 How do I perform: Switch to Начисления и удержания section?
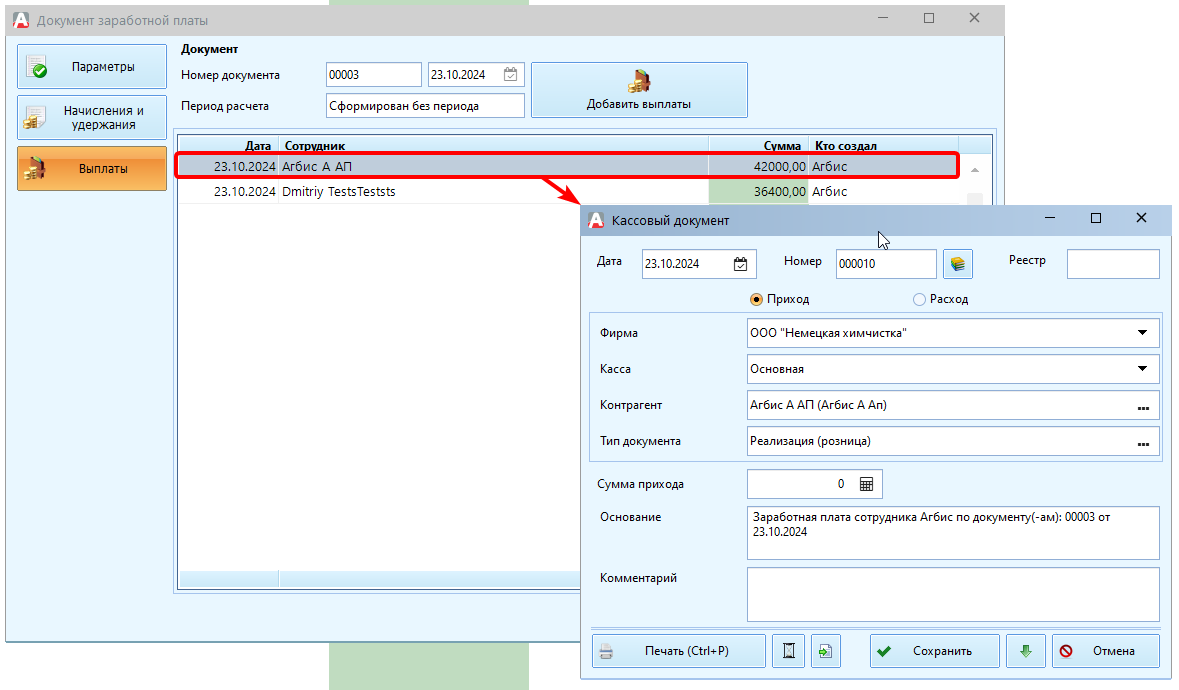(92, 118)
